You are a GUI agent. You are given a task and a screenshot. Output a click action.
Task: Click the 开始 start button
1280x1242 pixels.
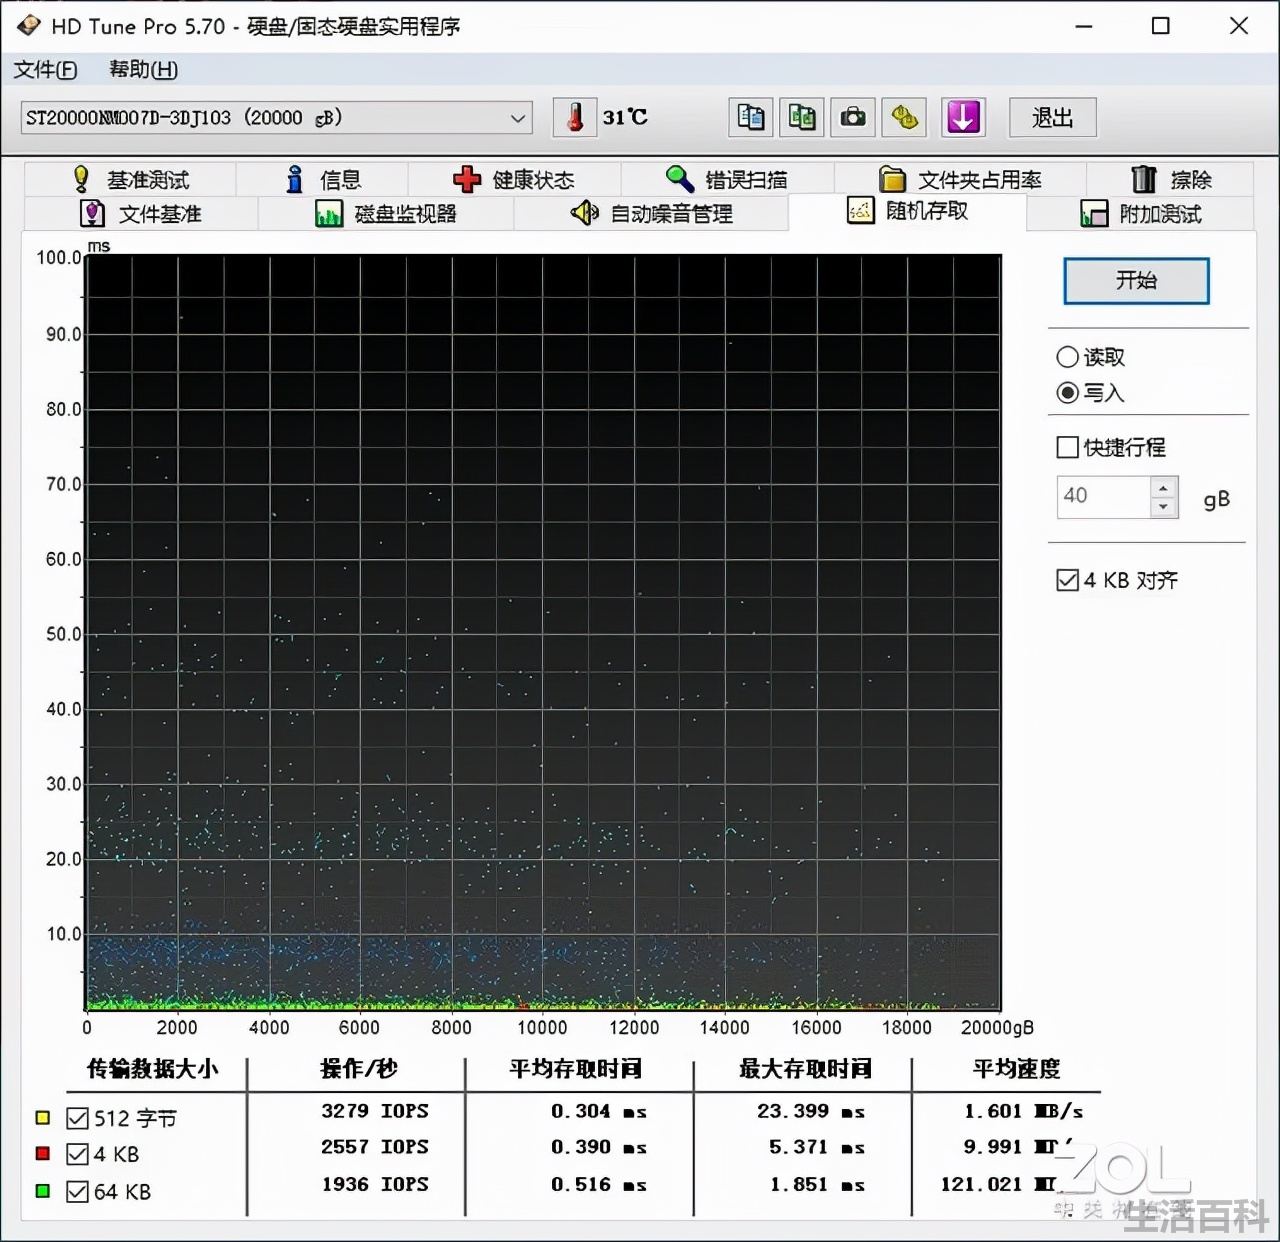[1136, 280]
